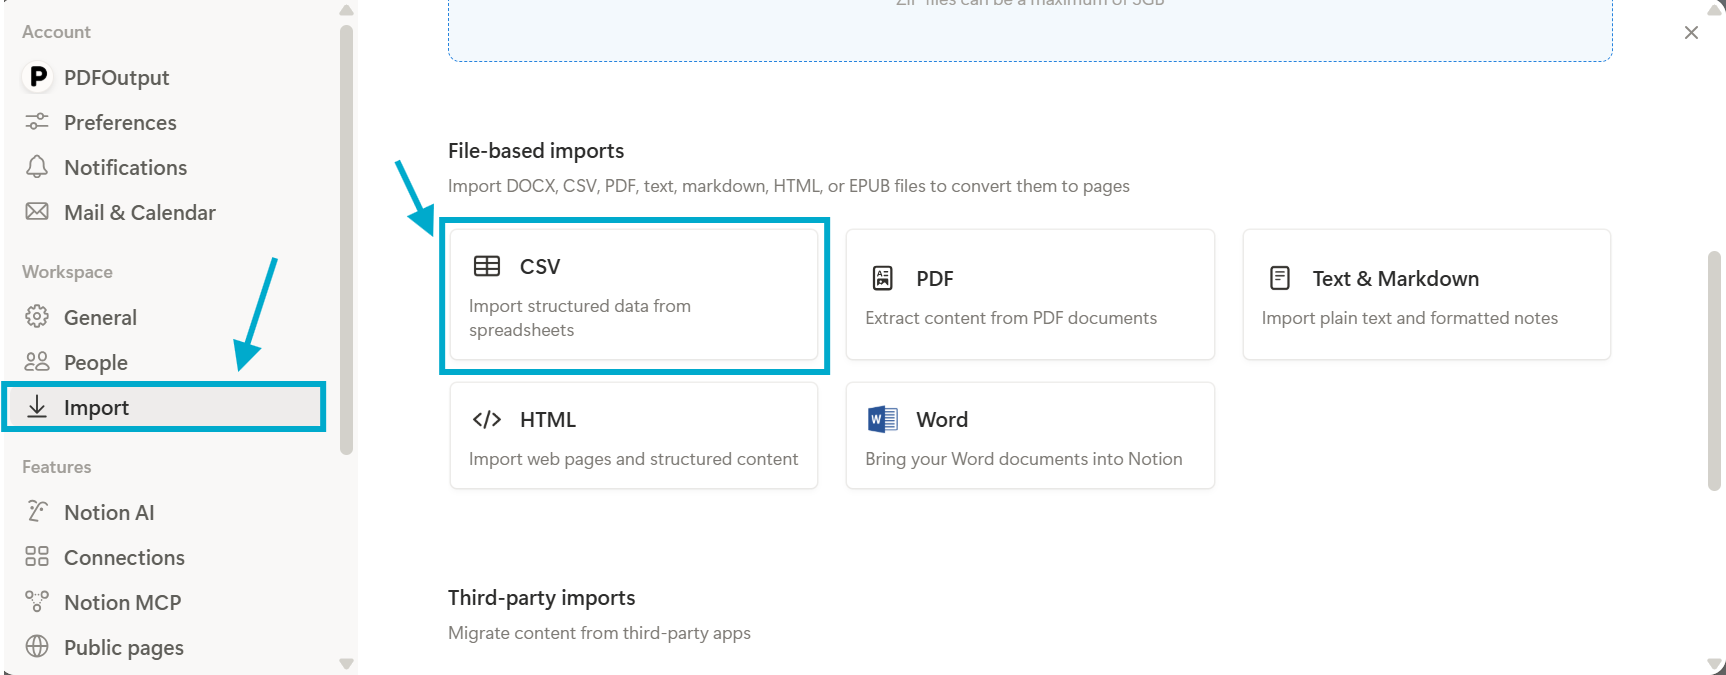Click the PDFOutput account avatar icon
Image resolution: width=1726 pixels, height=675 pixels.
click(37, 77)
